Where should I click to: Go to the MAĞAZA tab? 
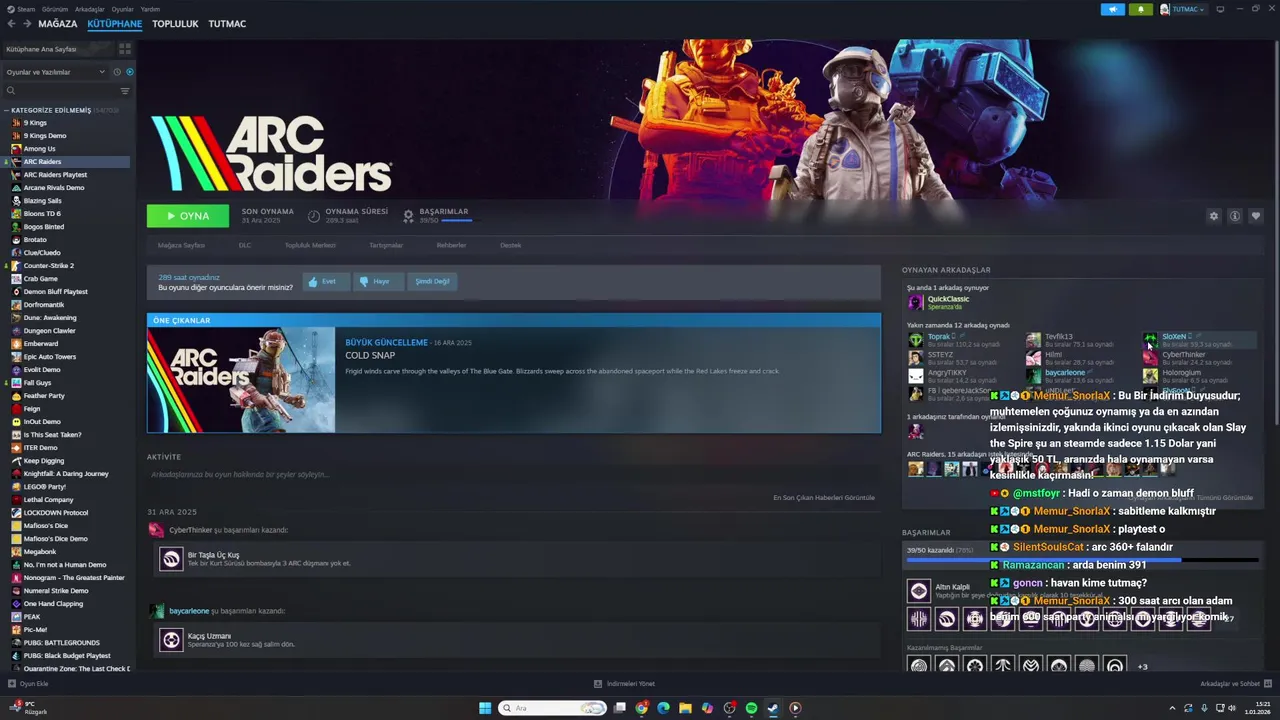coord(58,24)
